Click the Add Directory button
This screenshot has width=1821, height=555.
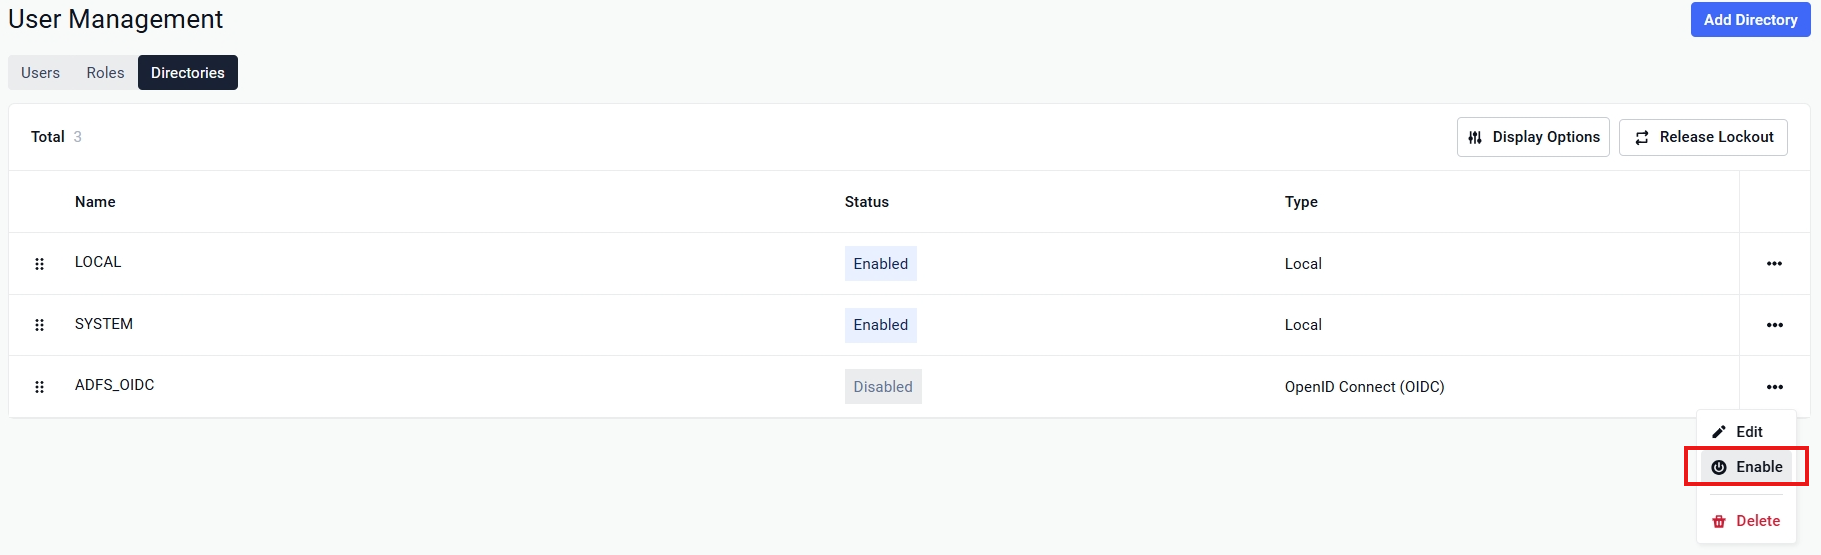coord(1750,20)
